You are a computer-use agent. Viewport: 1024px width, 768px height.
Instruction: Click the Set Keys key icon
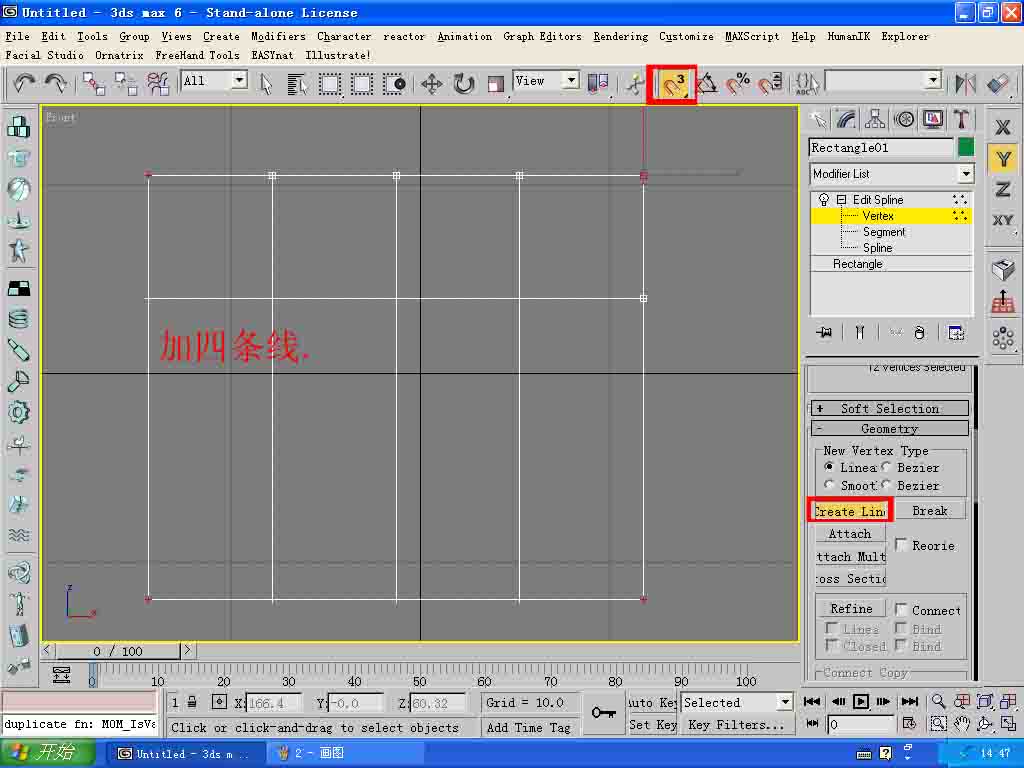tap(603, 712)
